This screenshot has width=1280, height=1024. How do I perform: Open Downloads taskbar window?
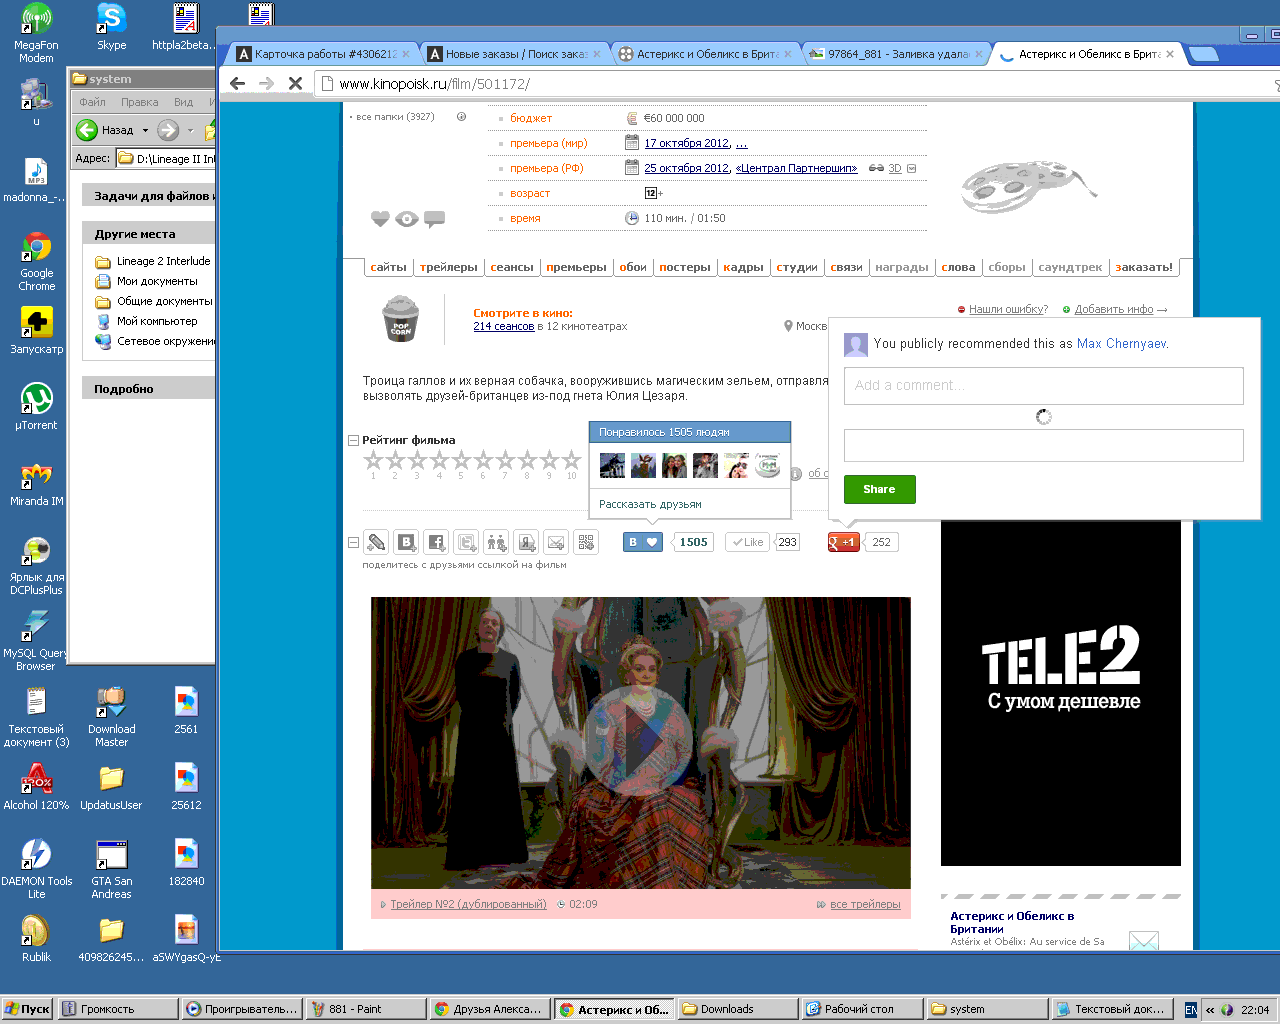tap(738, 1009)
